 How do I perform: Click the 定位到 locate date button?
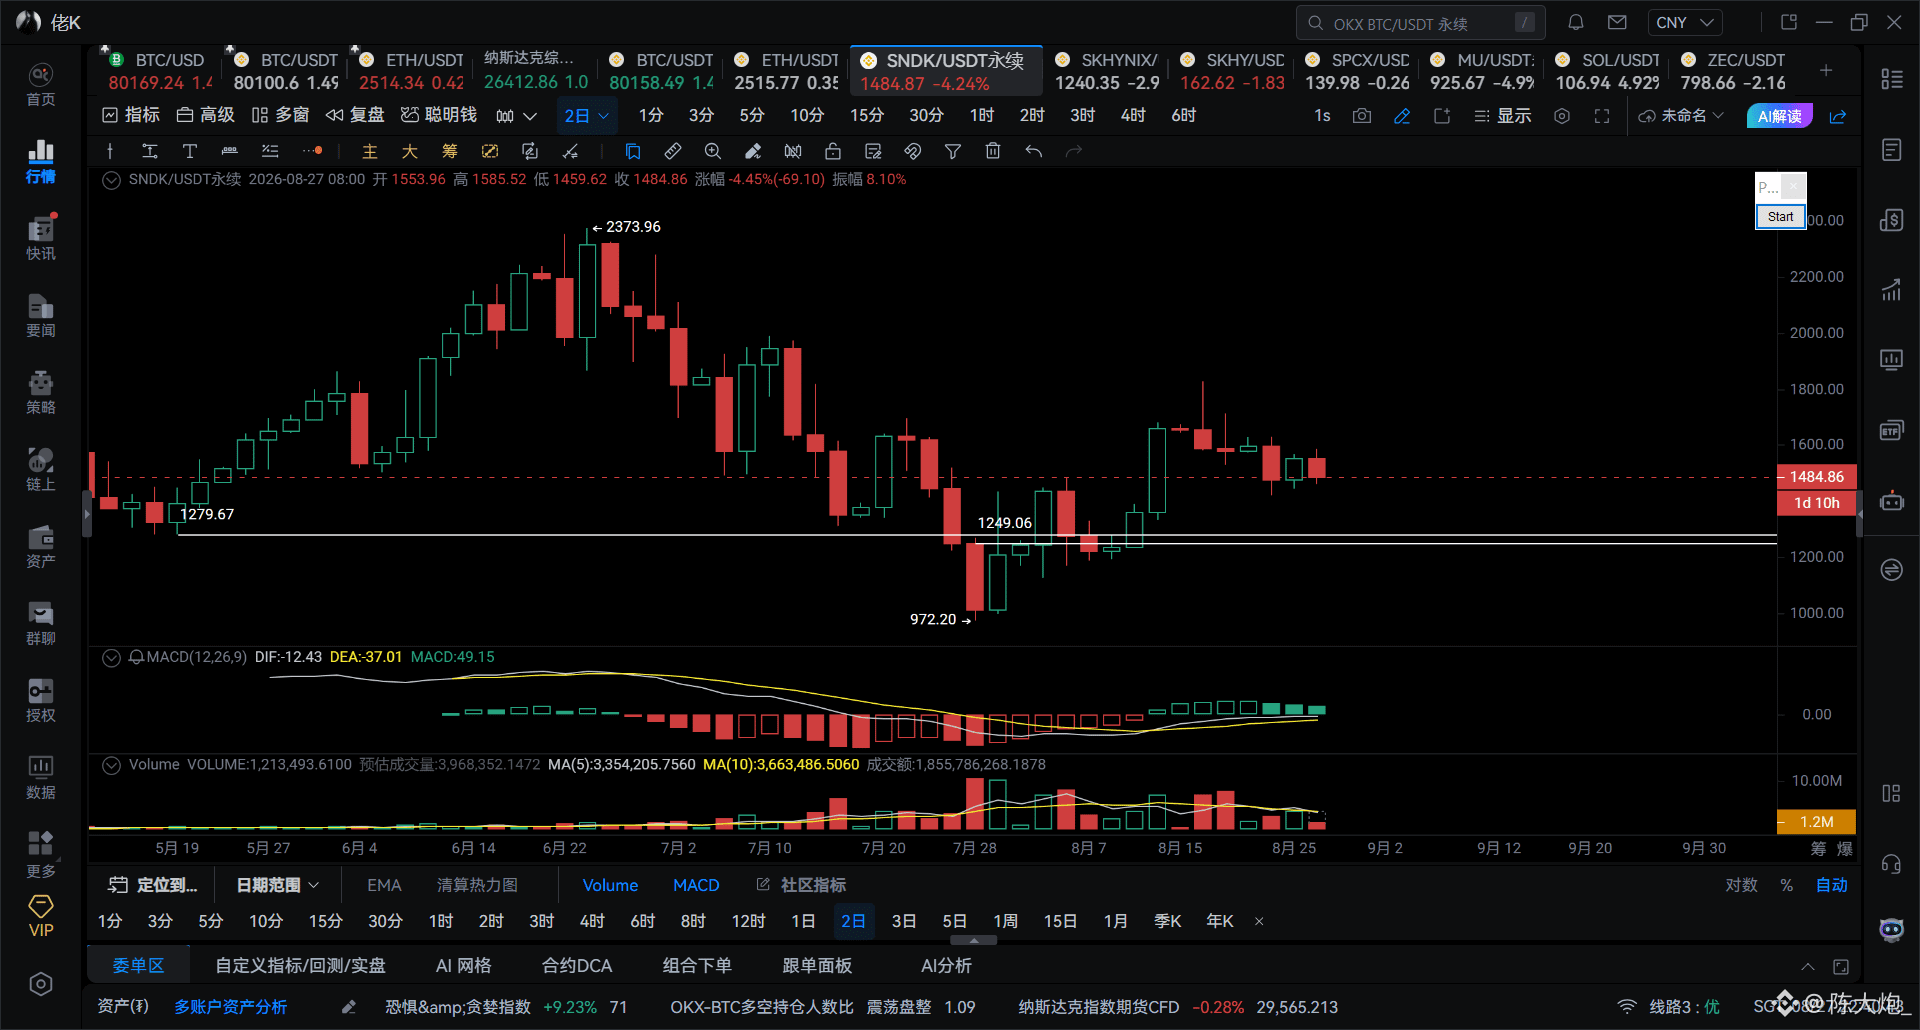(x=154, y=885)
